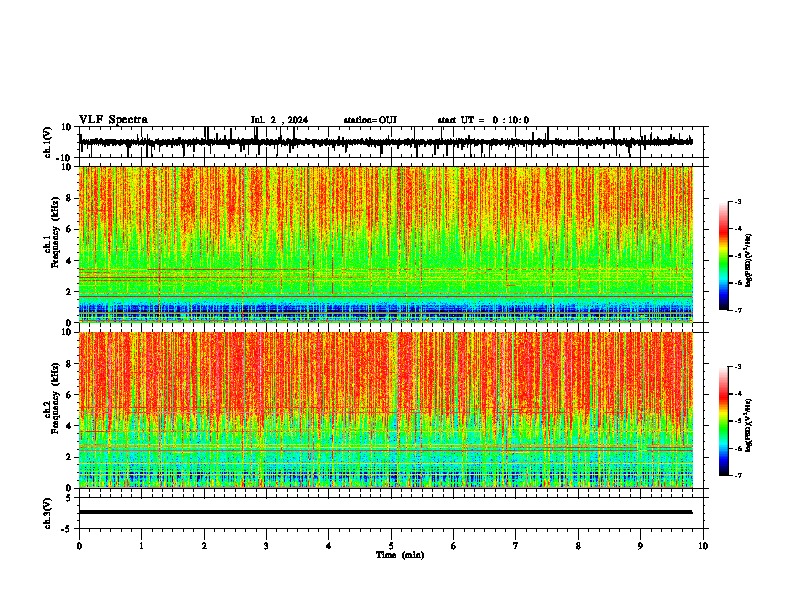Click the "4" kHz tick on ch.1 frequency axis
The width and height of the screenshot is (792, 612).
tap(69, 261)
